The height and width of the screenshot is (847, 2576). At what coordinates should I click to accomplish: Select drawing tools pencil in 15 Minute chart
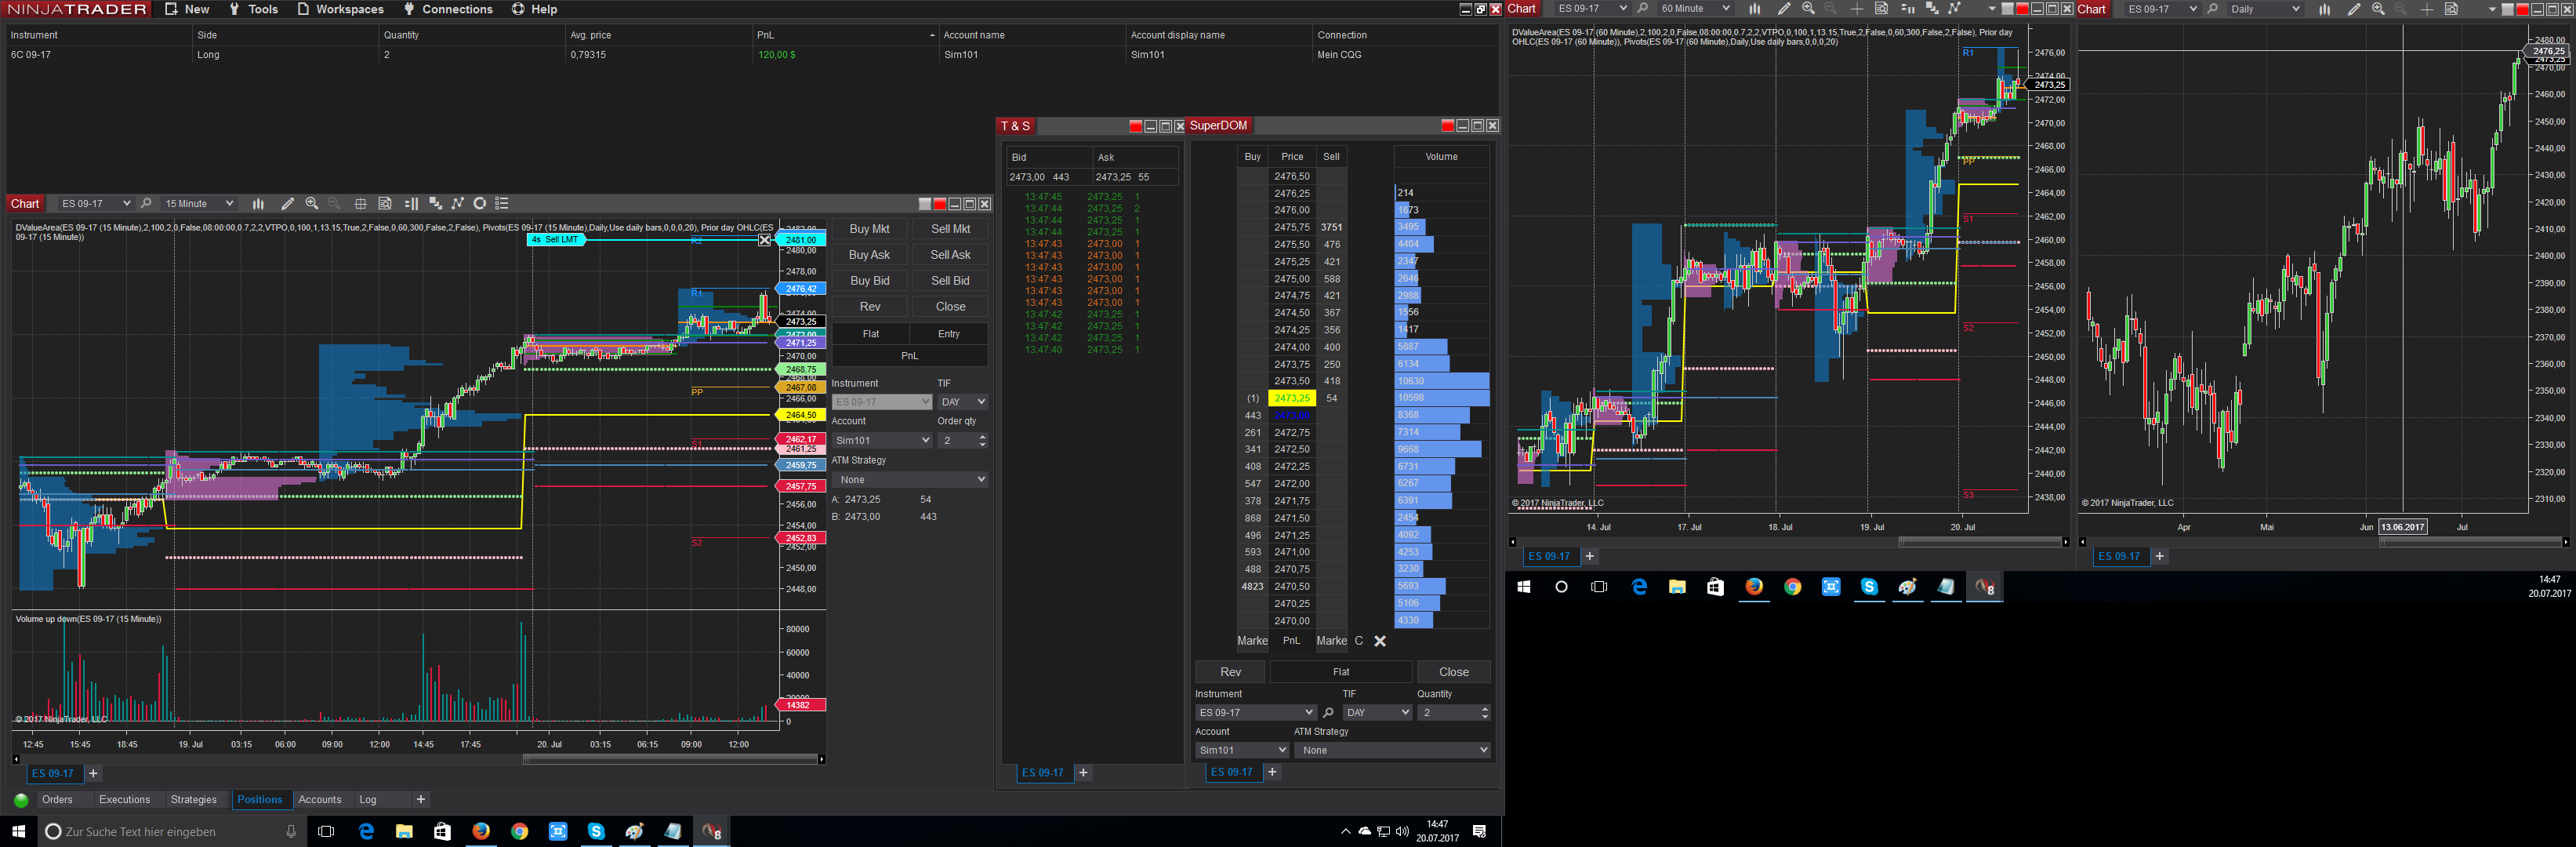288,204
